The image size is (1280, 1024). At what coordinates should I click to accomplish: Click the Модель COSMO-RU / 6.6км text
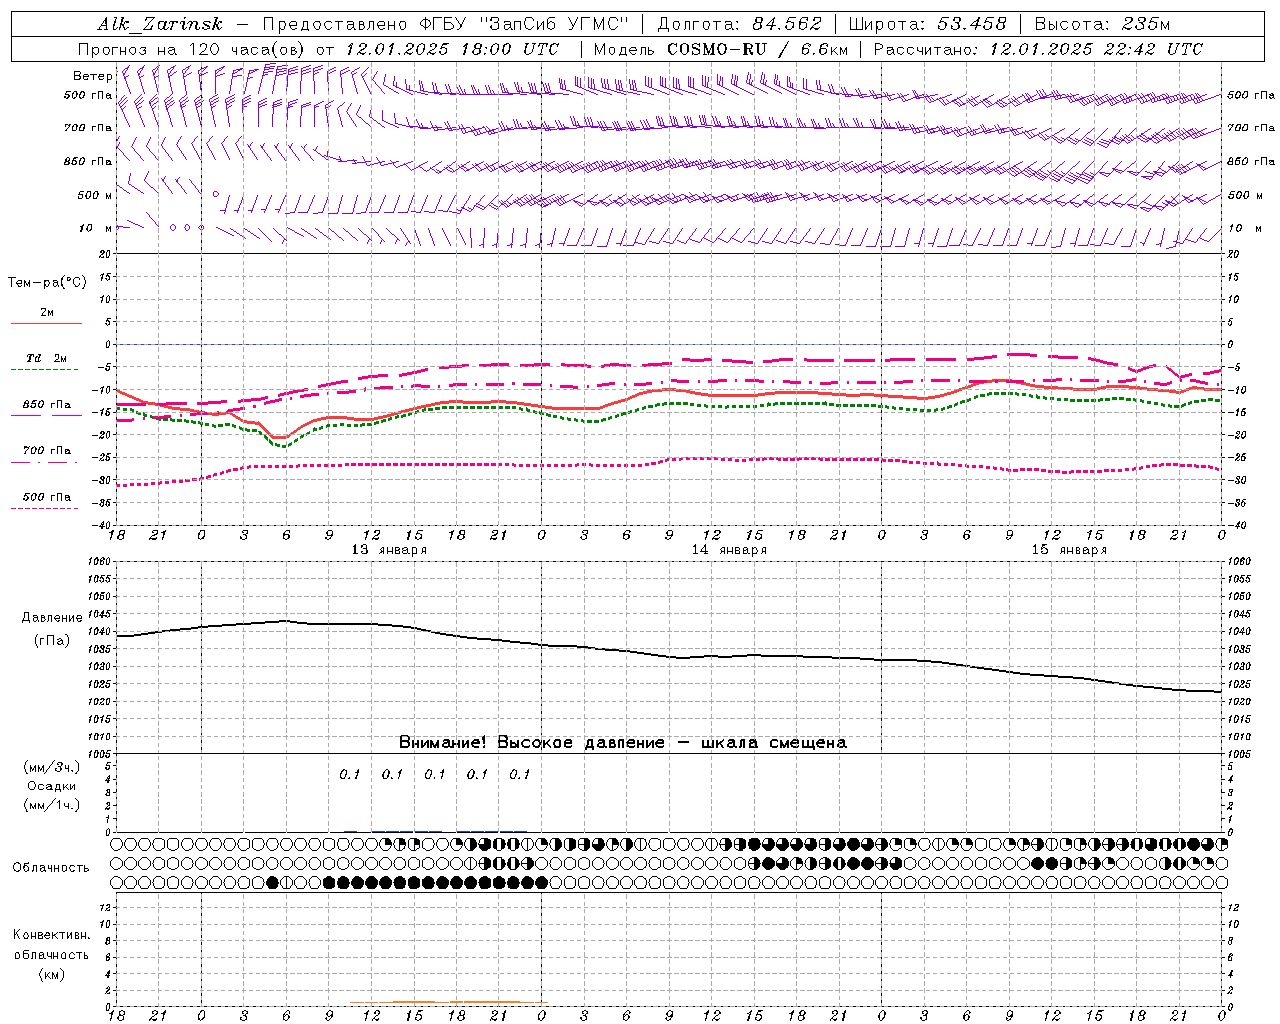[720, 49]
